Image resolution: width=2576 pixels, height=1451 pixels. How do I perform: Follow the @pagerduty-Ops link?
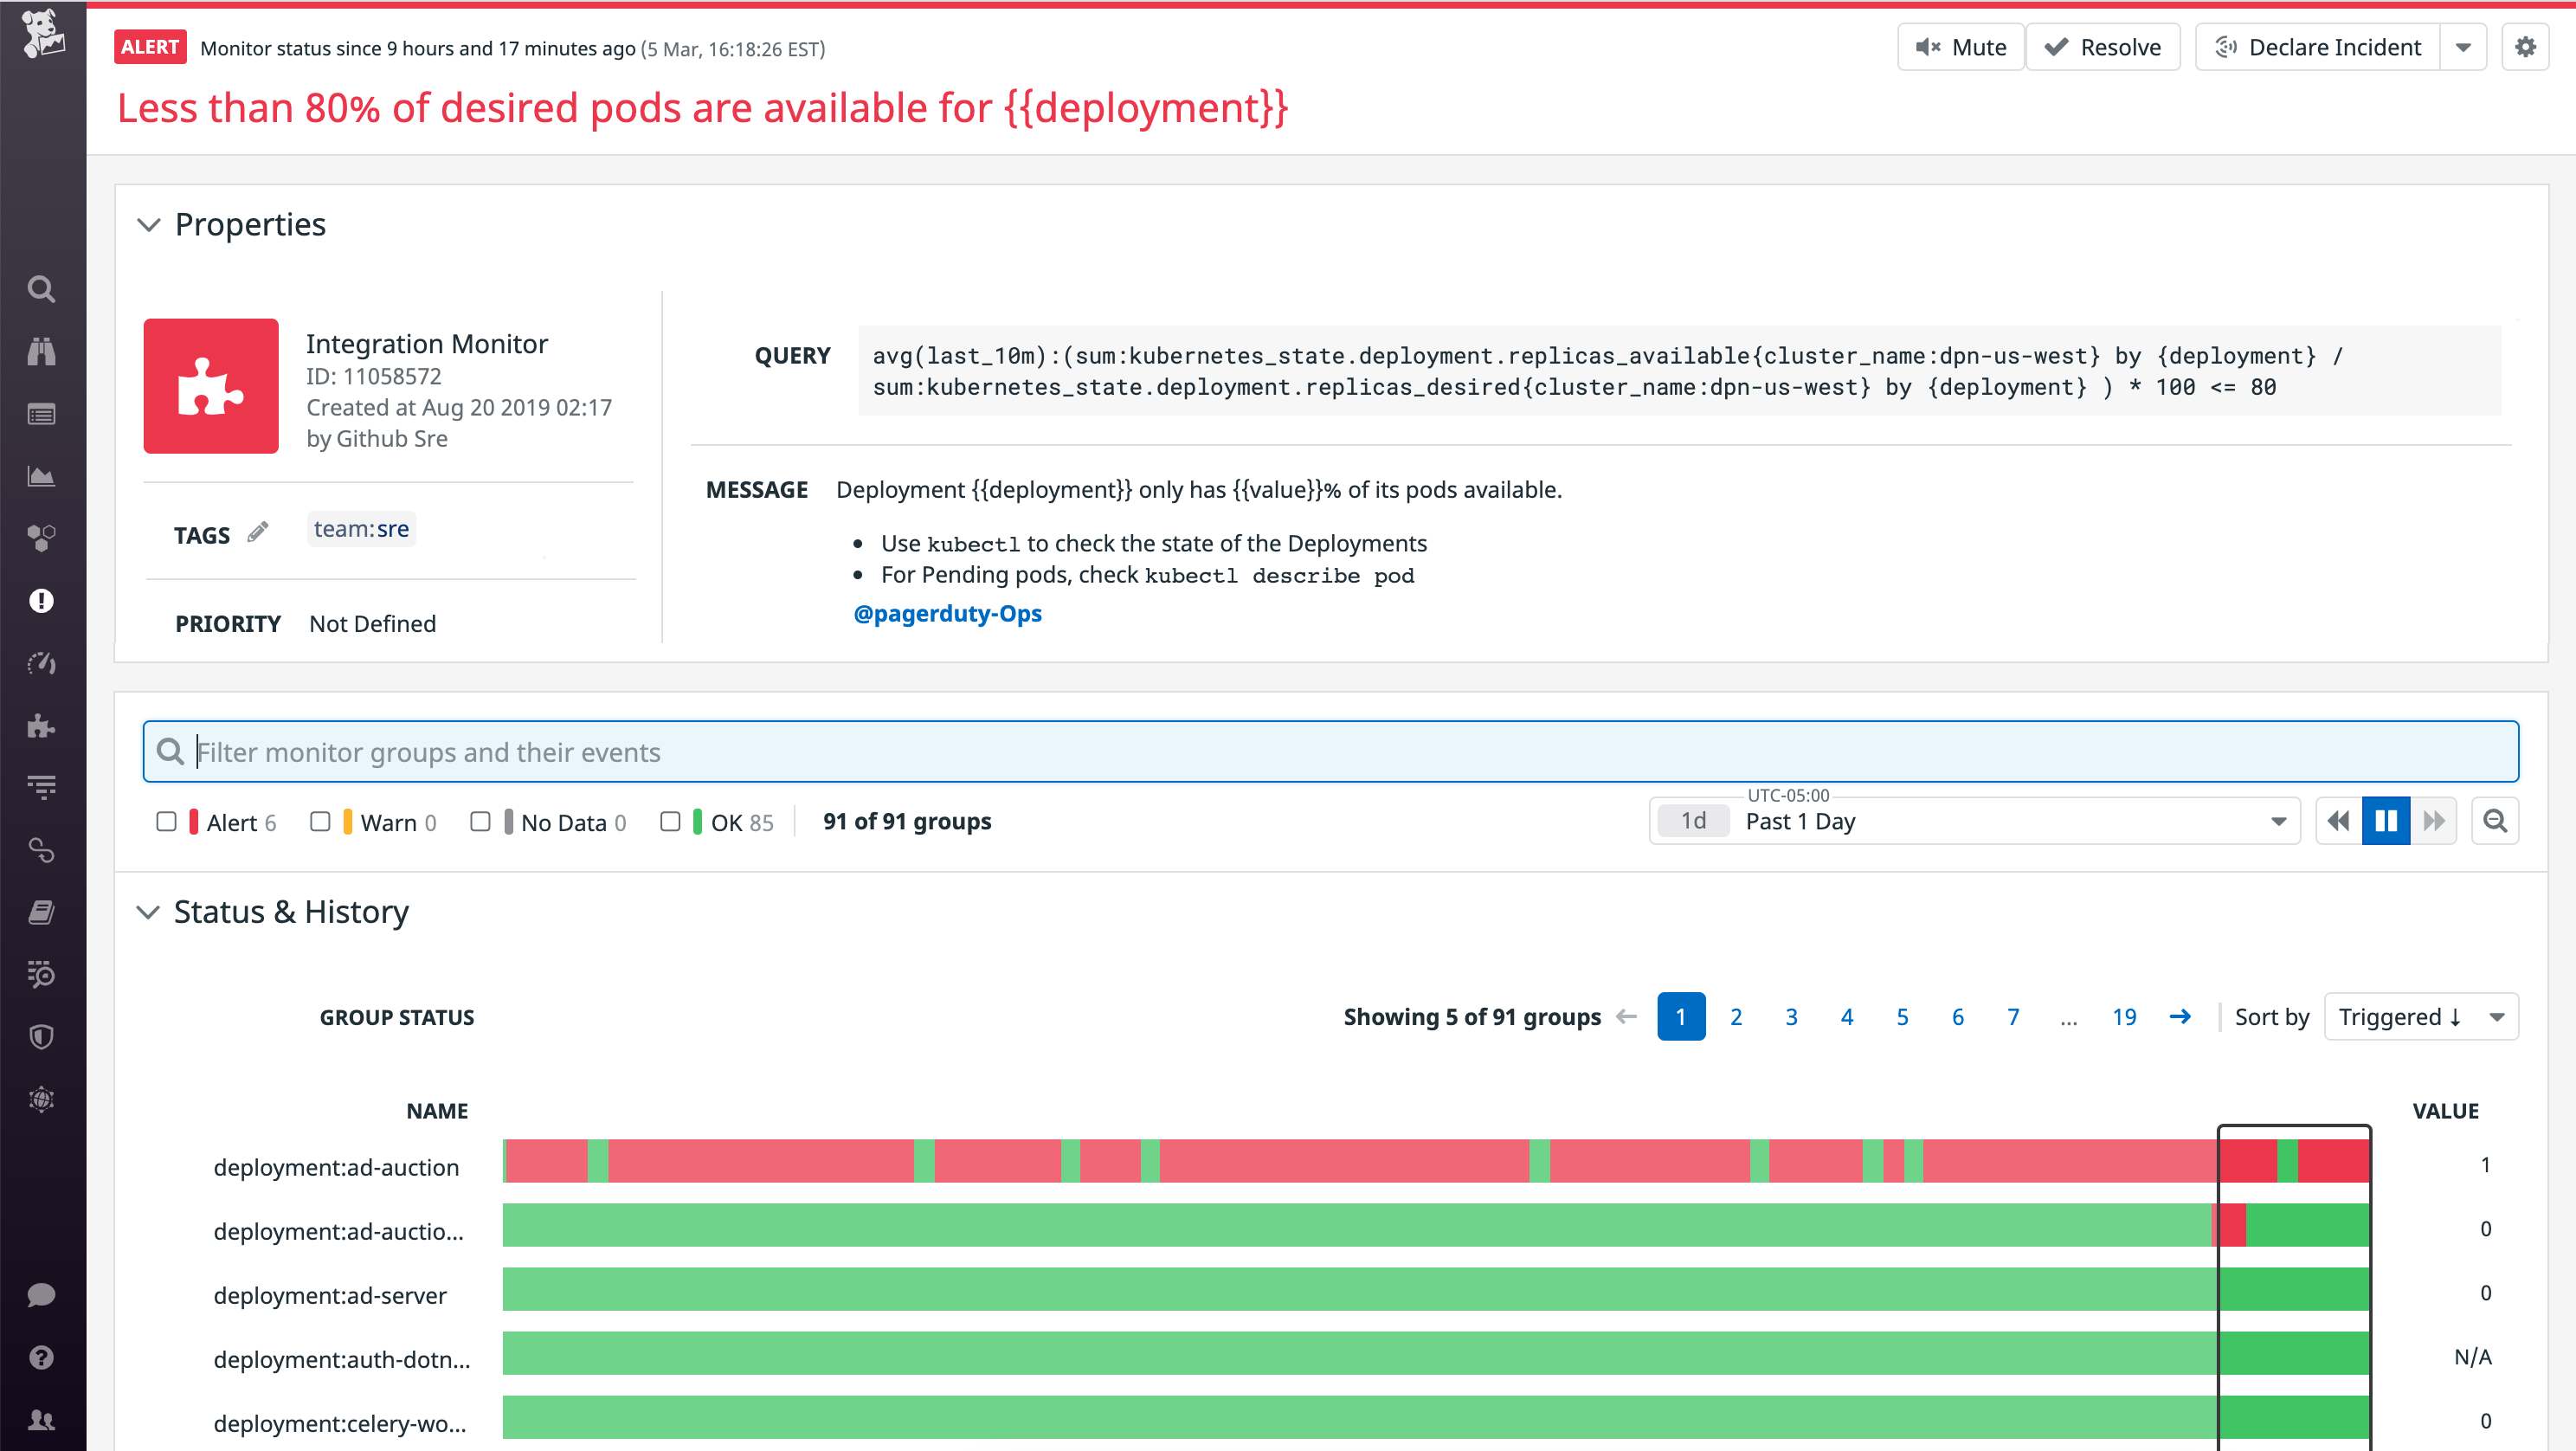[948, 613]
